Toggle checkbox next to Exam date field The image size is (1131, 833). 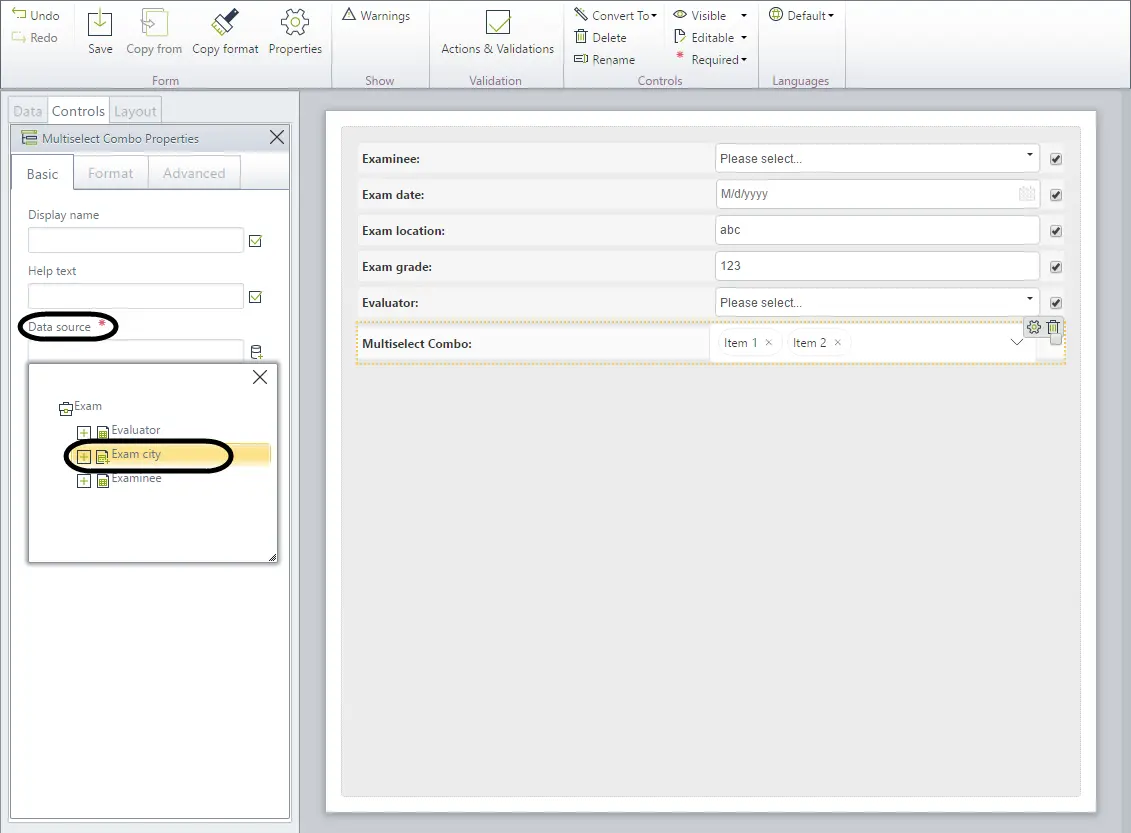click(1056, 195)
